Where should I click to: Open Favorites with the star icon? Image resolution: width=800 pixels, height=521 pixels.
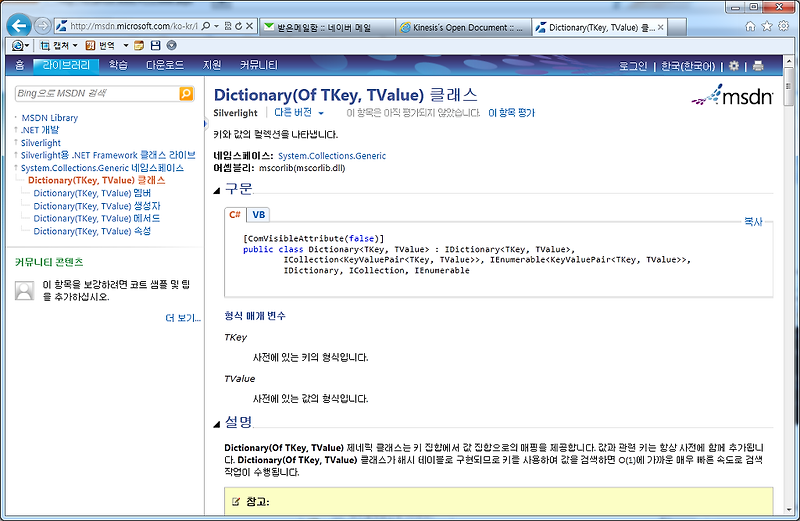tap(767, 26)
